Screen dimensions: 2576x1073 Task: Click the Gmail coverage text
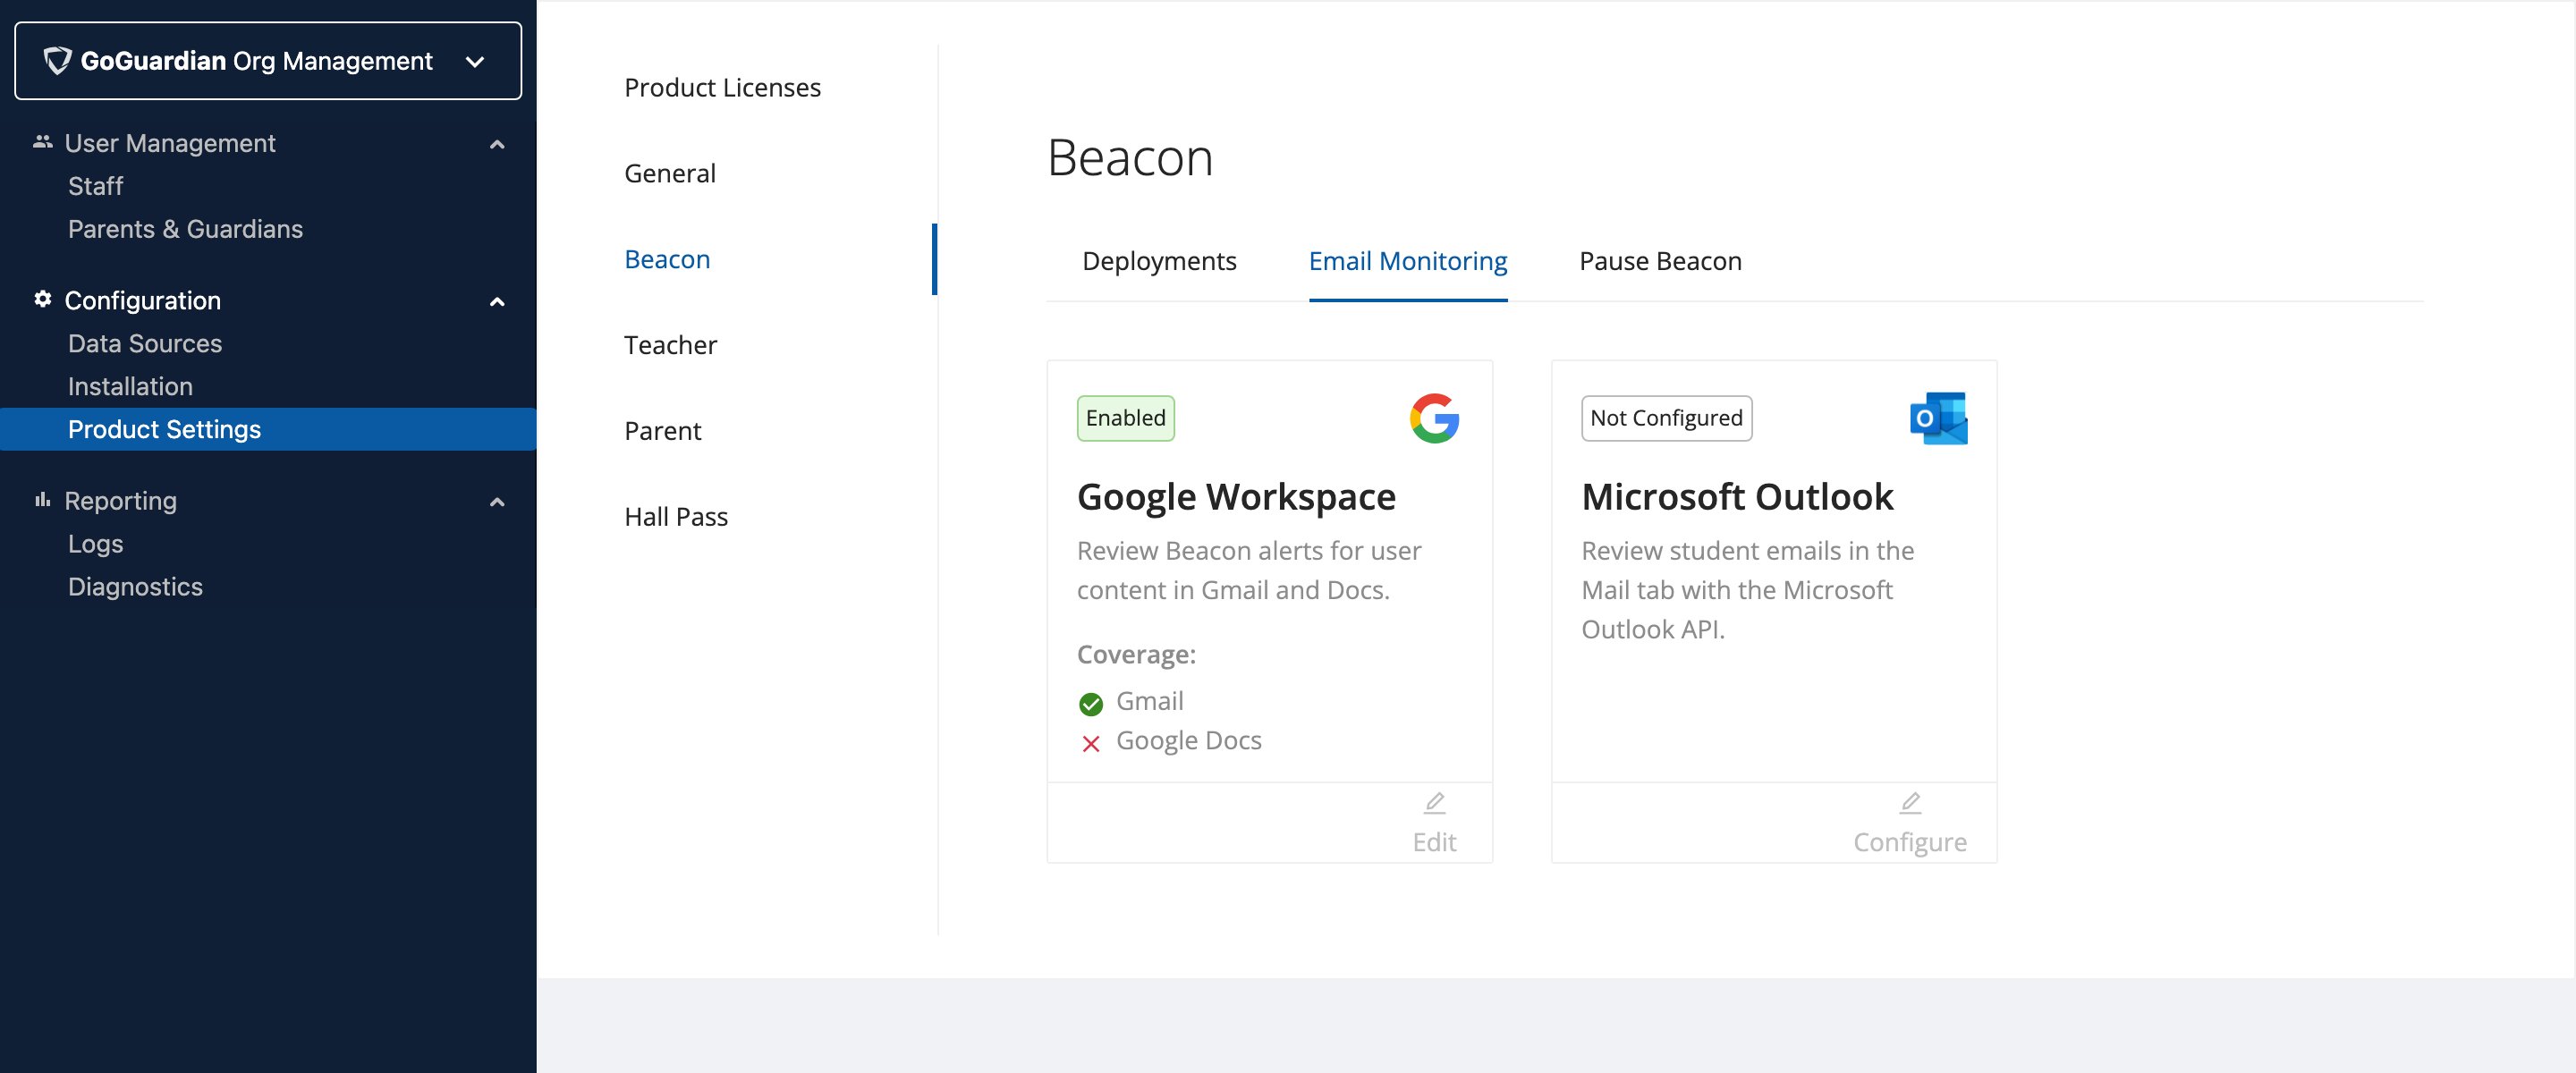tap(1149, 702)
